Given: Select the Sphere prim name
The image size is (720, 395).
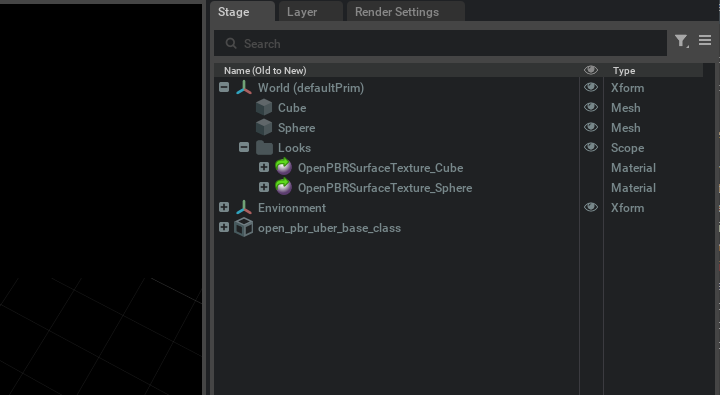Looking at the screenshot, I should (296, 128).
